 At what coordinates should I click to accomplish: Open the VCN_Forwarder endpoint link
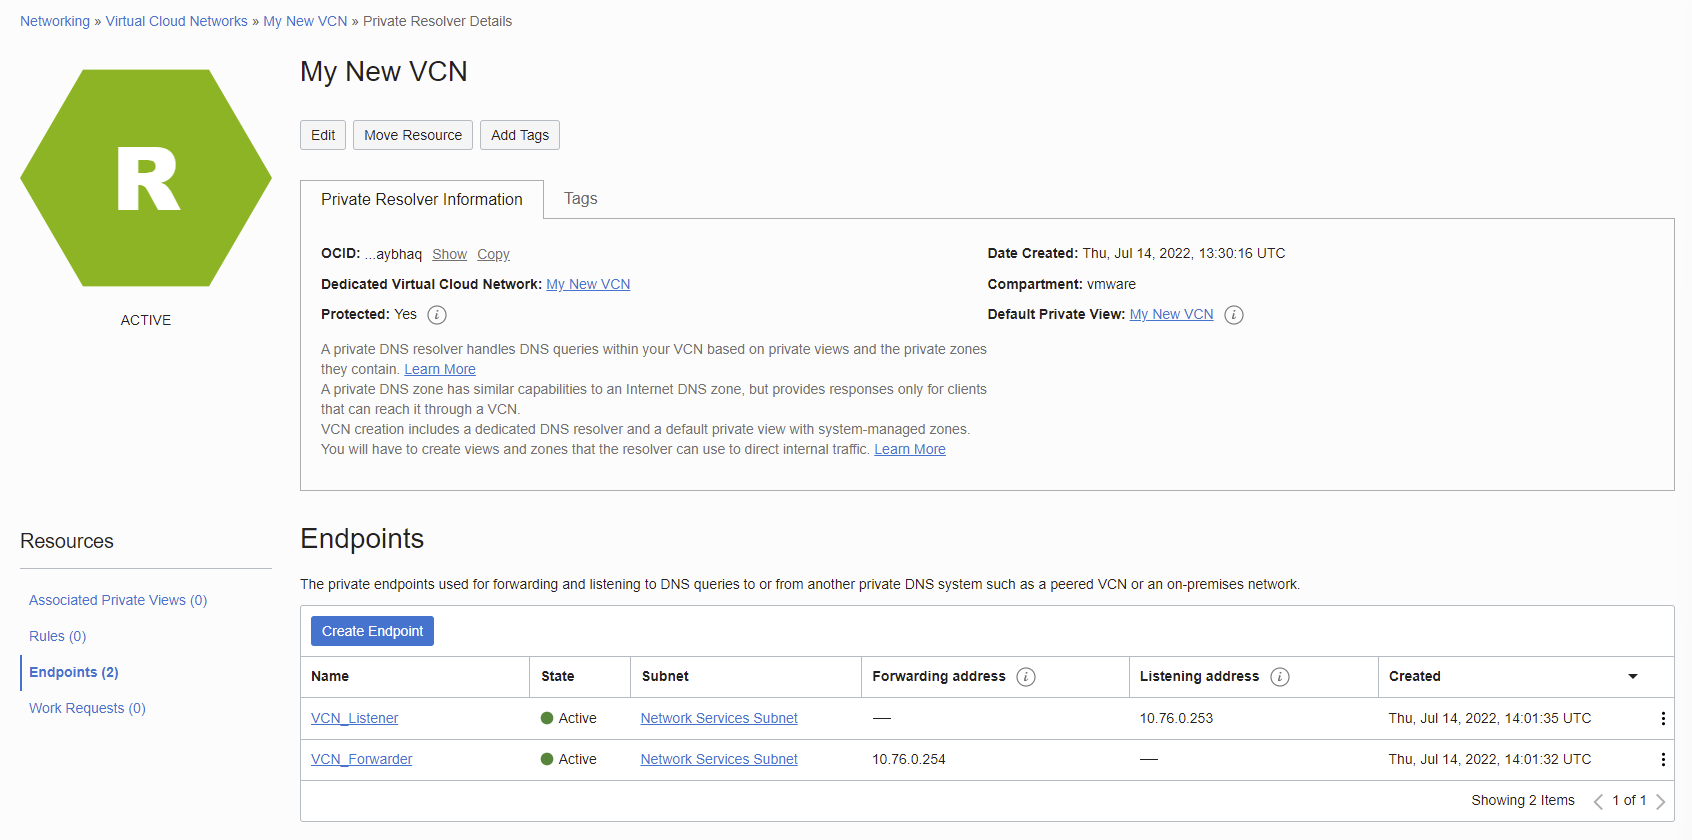coord(361,760)
